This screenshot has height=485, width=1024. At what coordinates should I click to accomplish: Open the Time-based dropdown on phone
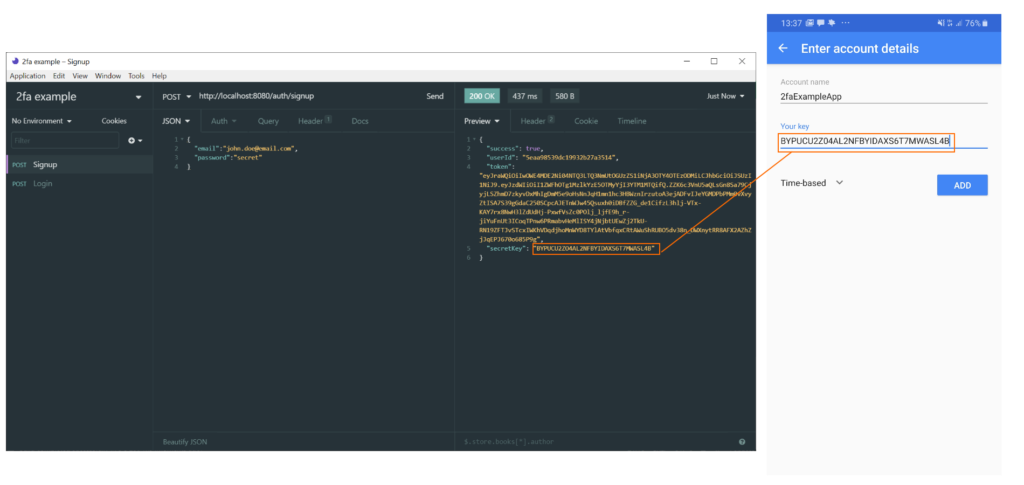click(812, 183)
